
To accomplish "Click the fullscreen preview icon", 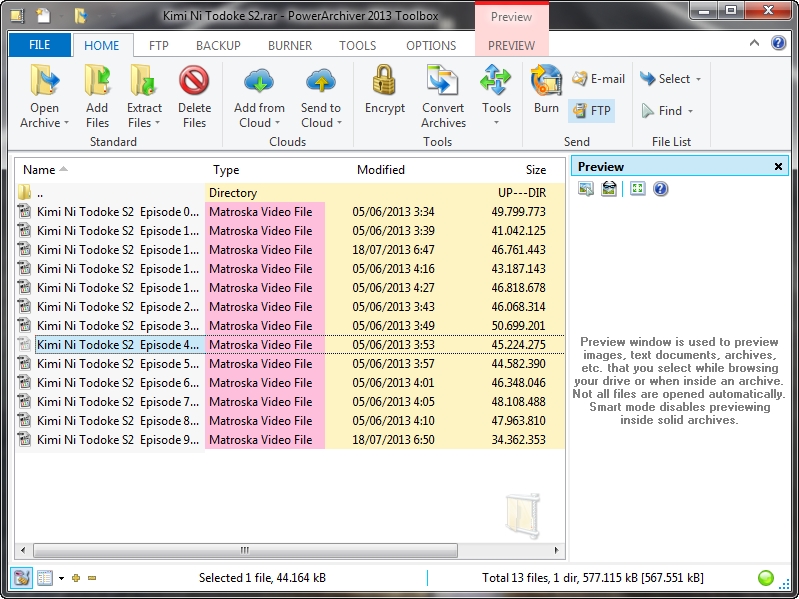I will (x=637, y=189).
